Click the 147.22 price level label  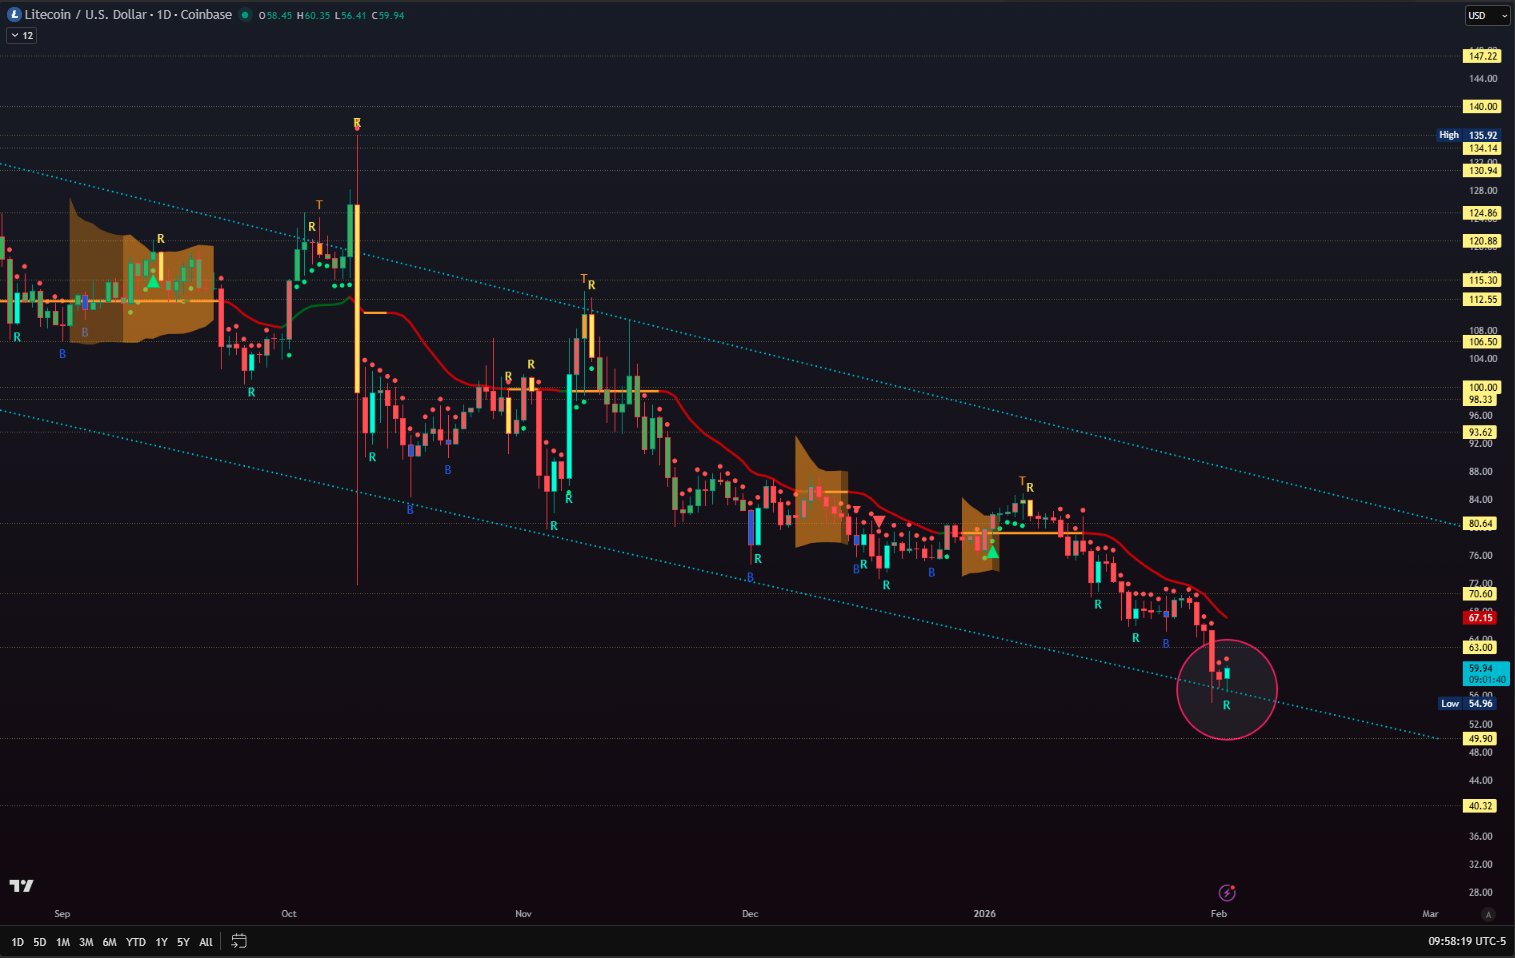pyautogui.click(x=1482, y=56)
